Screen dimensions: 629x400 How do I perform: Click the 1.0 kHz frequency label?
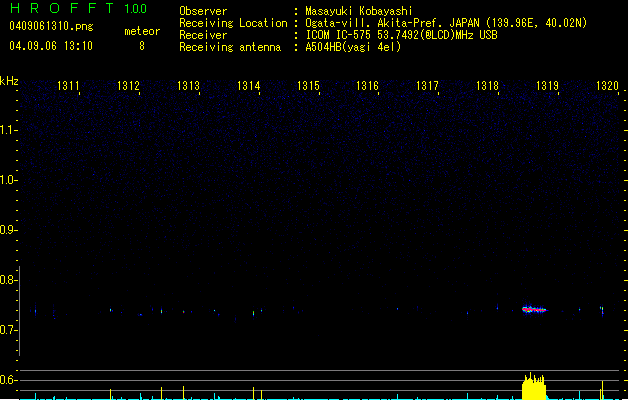[x=8, y=180]
